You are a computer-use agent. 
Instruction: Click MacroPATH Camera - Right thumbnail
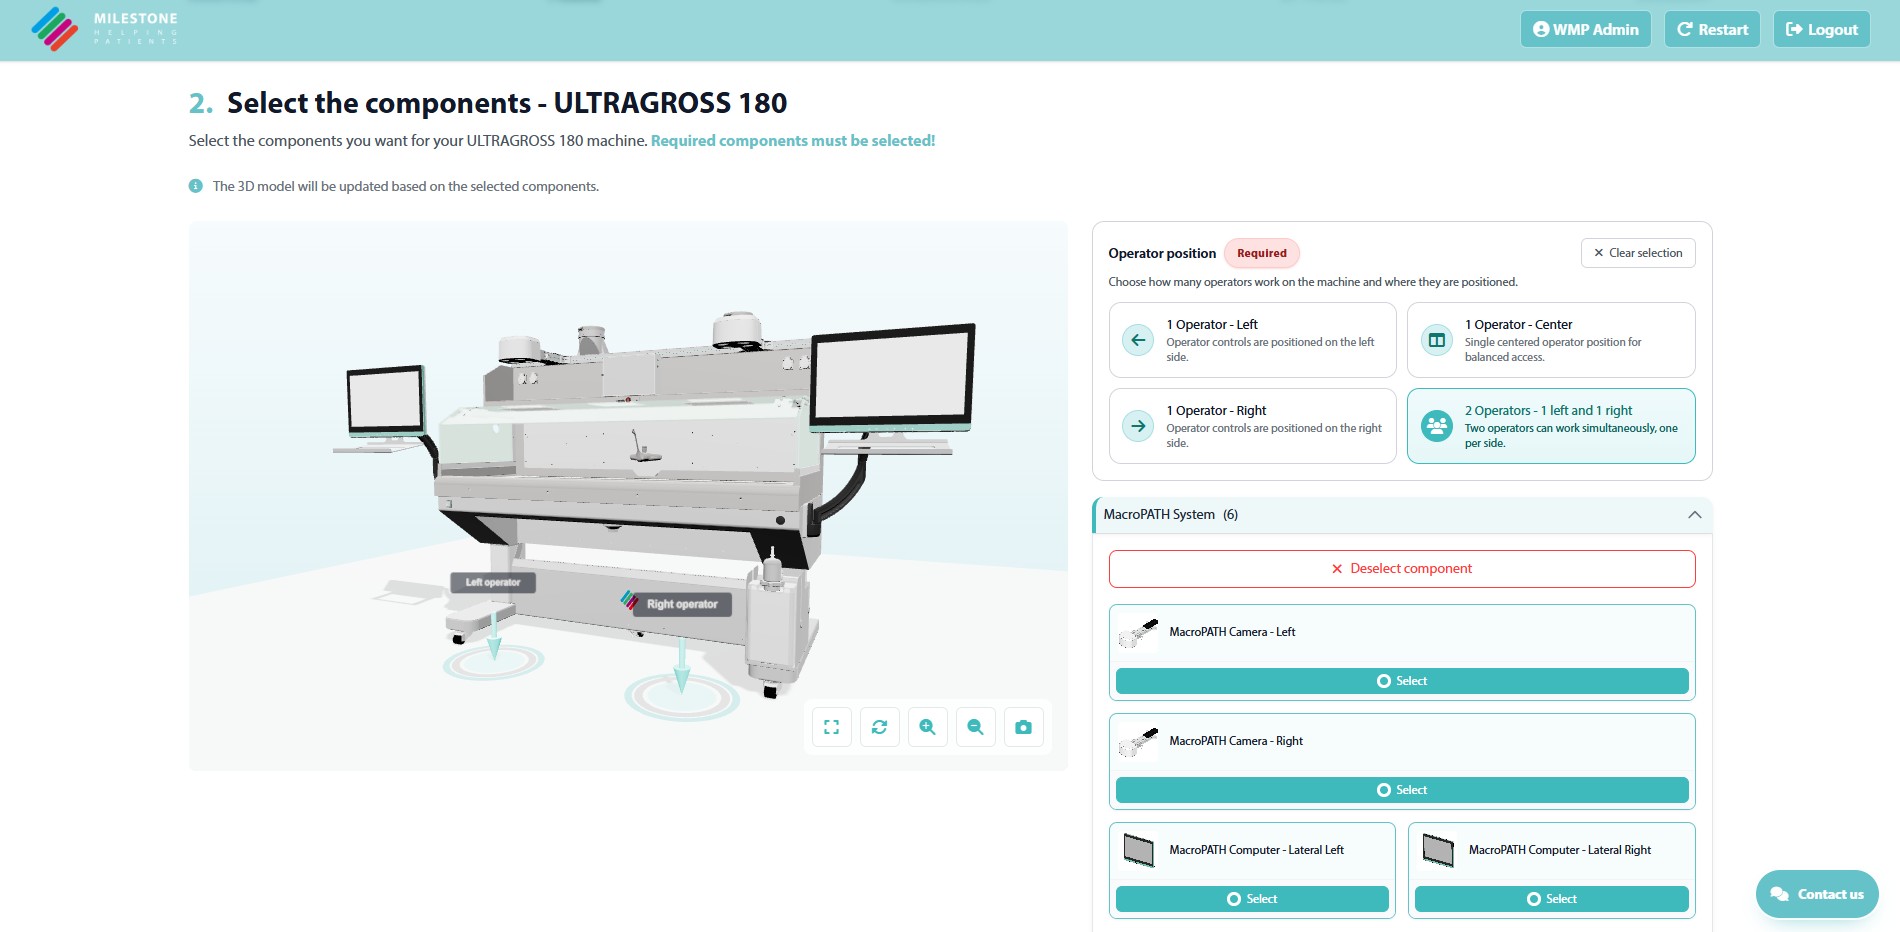pyautogui.click(x=1138, y=742)
